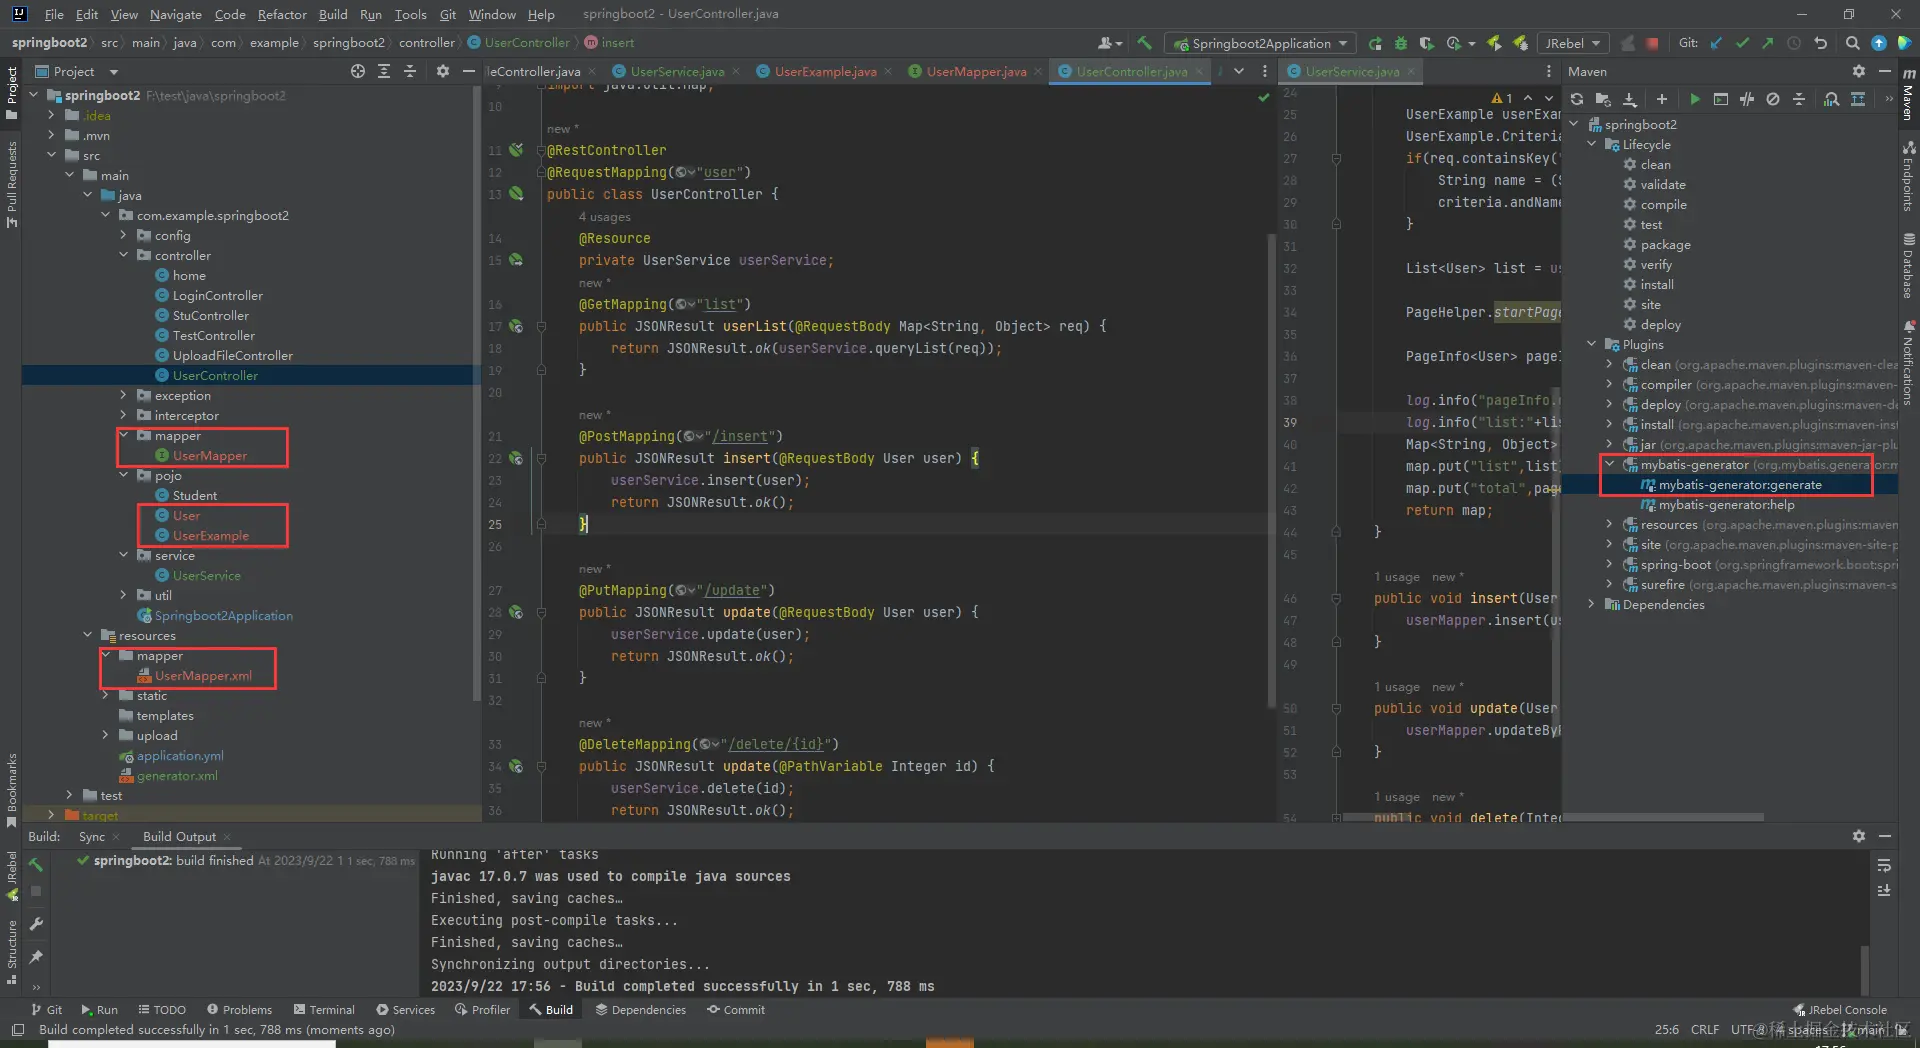The height and width of the screenshot is (1048, 1920).
Task: Reload all Maven projects
Action: [x=1577, y=99]
